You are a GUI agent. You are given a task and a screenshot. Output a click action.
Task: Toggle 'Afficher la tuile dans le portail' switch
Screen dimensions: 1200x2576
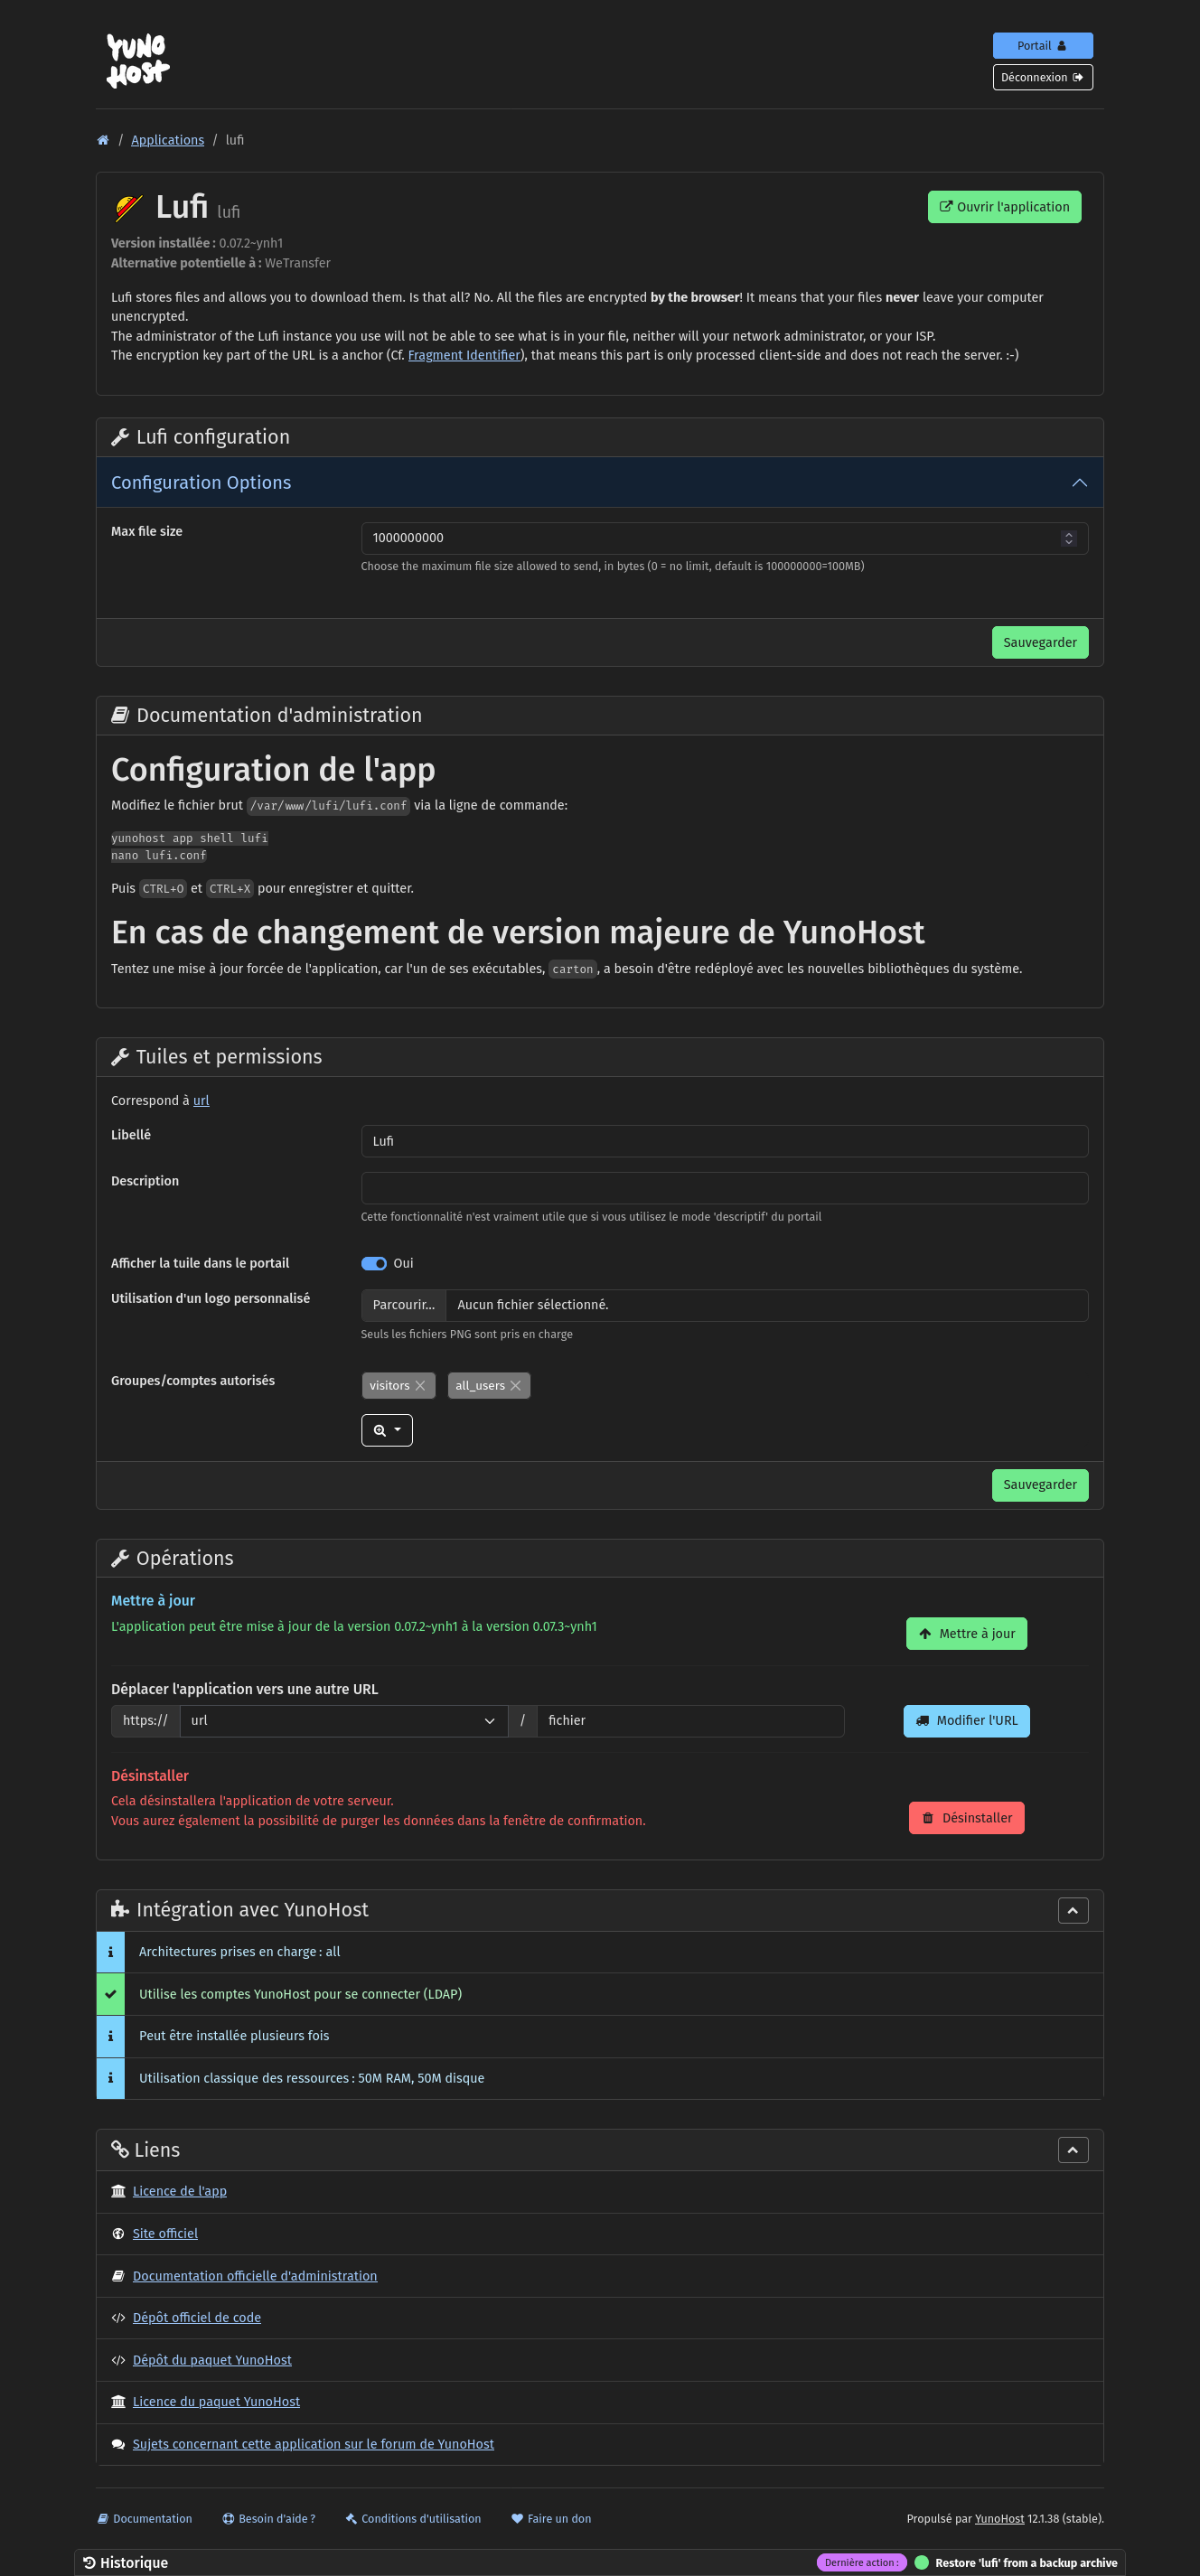tap(374, 1263)
